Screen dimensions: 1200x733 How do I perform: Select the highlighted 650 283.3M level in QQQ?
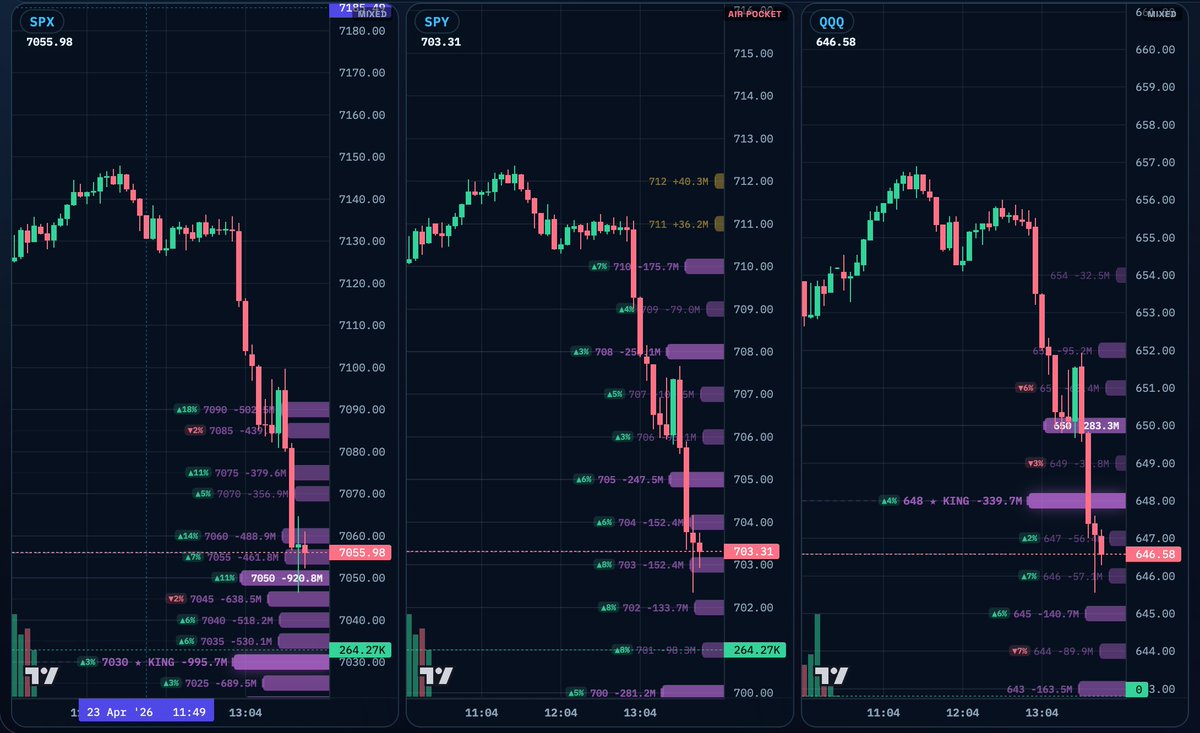point(1084,425)
